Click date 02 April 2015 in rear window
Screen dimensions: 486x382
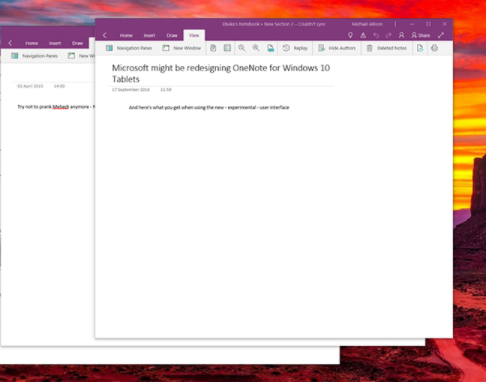[30, 86]
